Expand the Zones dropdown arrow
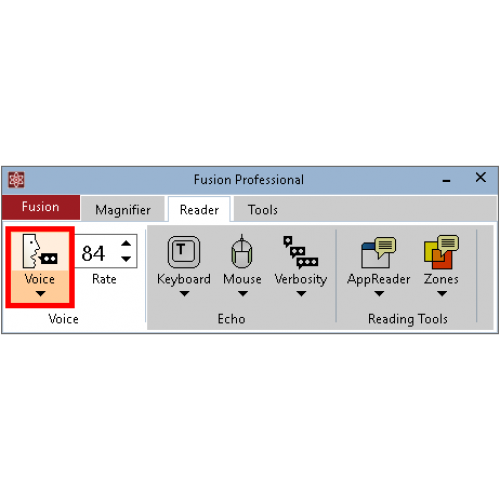The height and width of the screenshot is (500, 500). (x=442, y=294)
